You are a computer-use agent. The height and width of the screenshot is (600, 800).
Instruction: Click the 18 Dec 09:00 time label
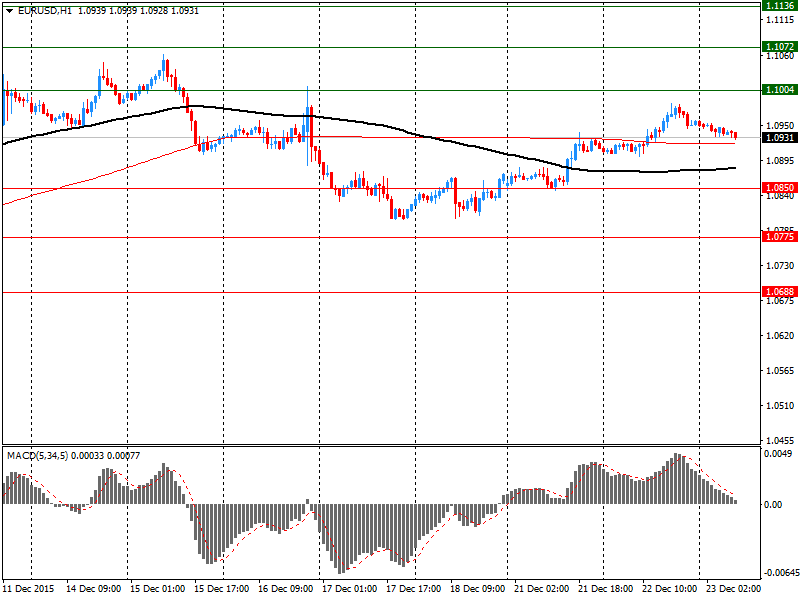(478, 589)
